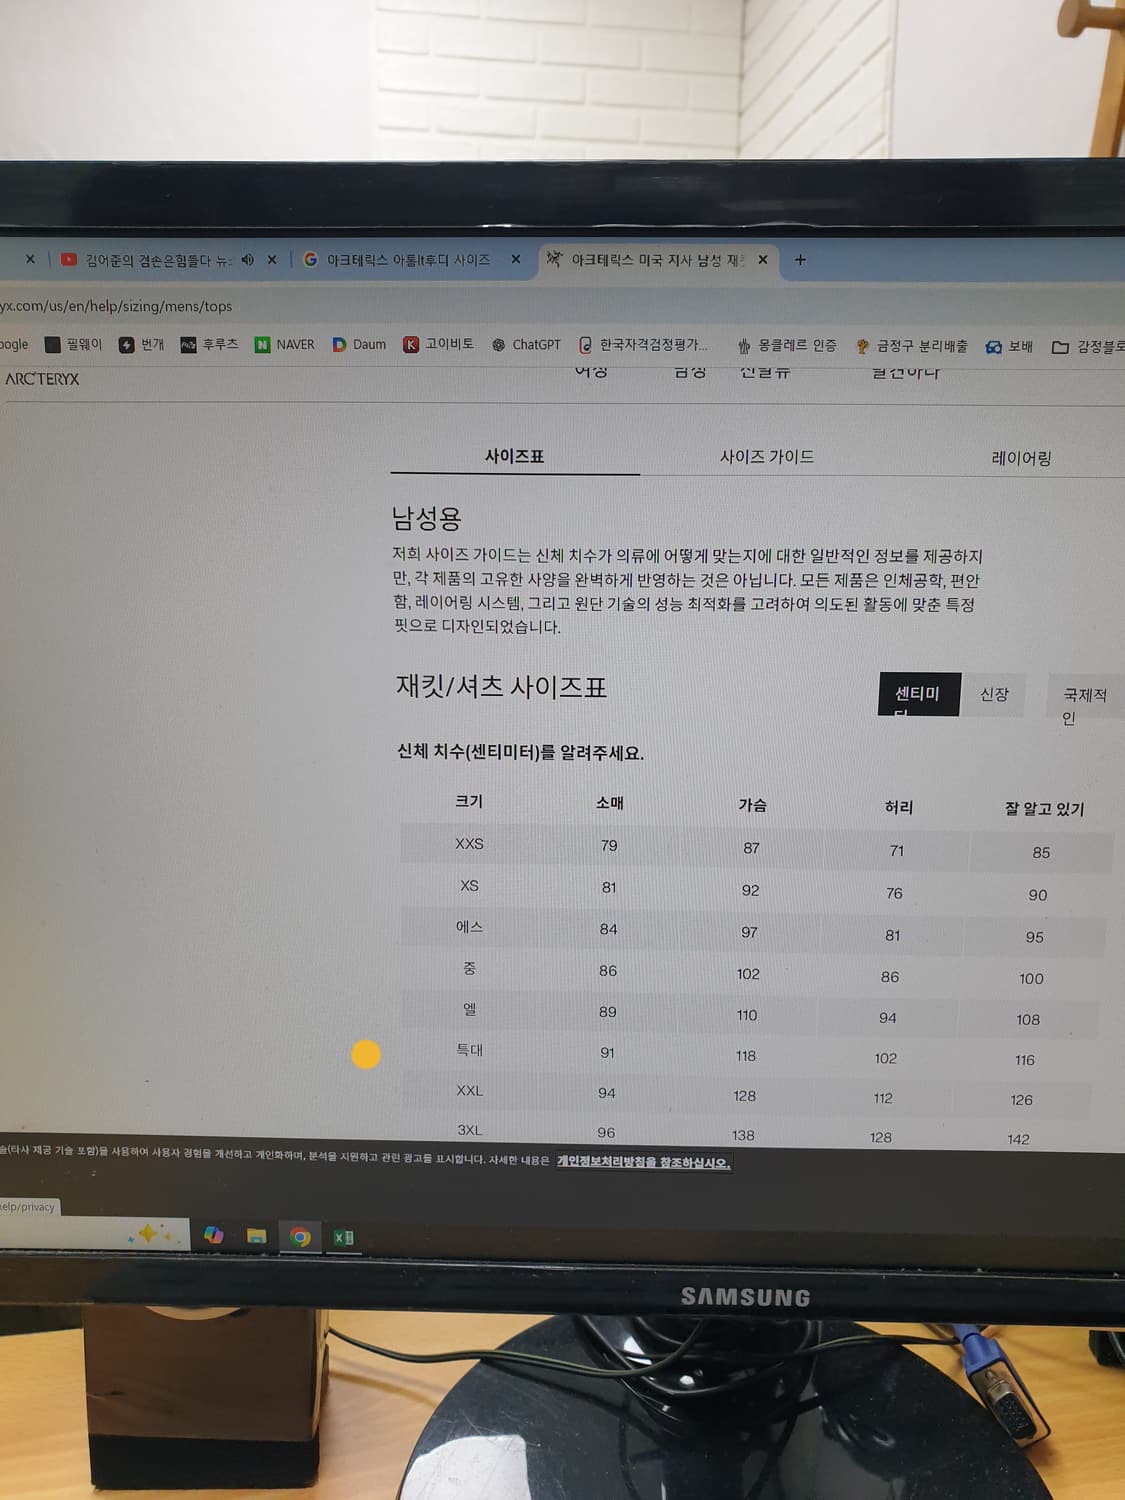Click chest value 92 in XS row
The width and height of the screenshot is (1125, 1500).
[x=750, y=890]
